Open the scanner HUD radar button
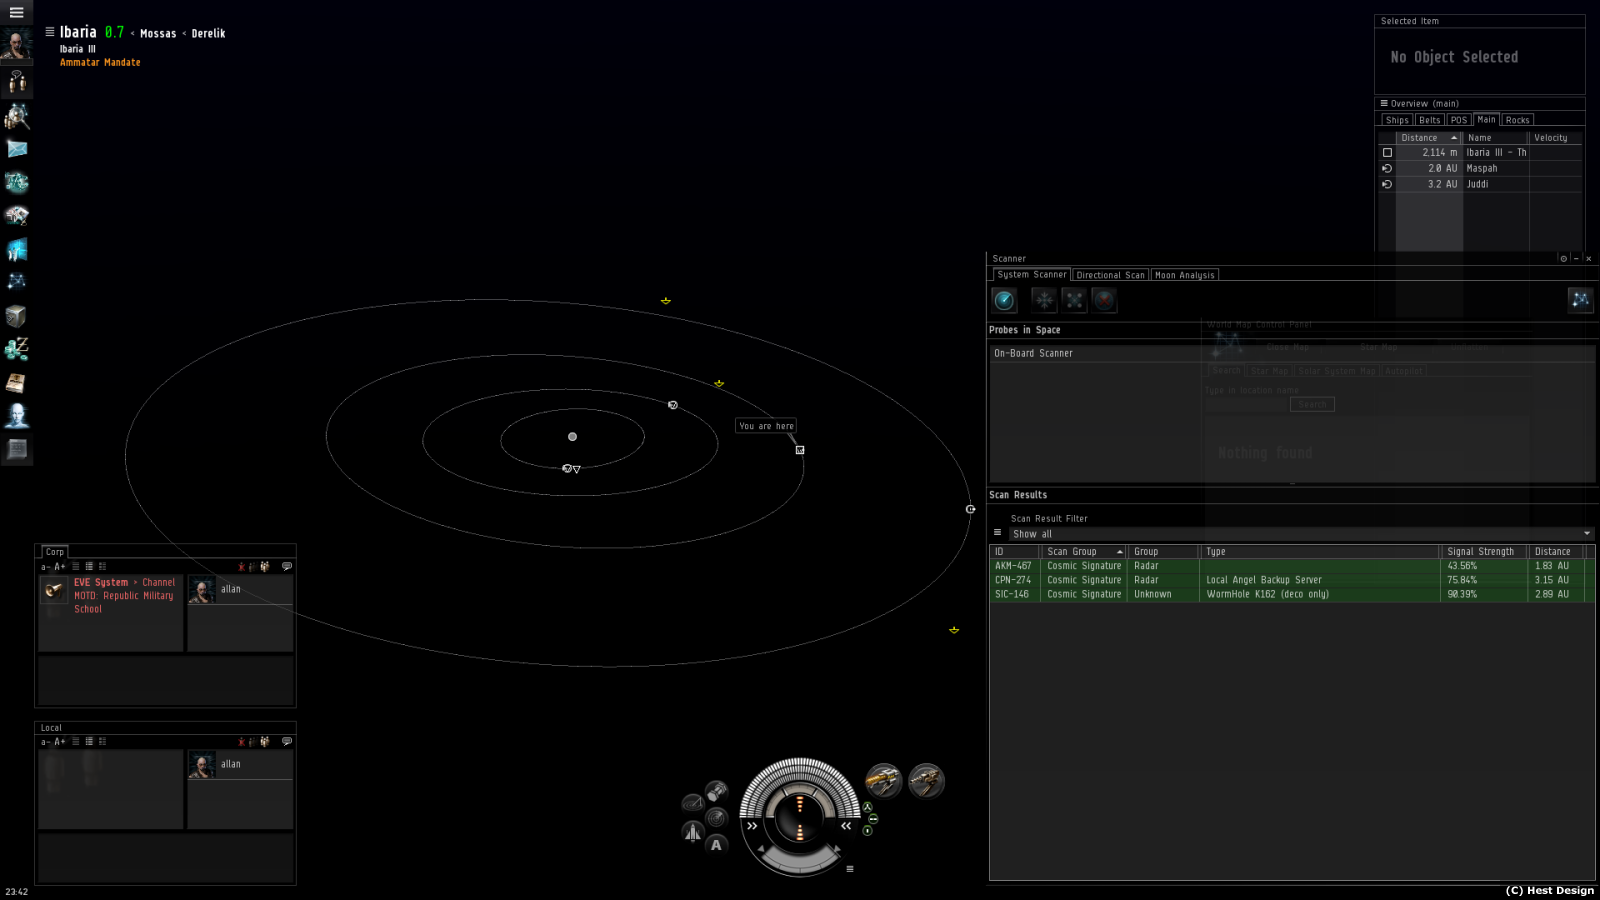 pos(716,818)
